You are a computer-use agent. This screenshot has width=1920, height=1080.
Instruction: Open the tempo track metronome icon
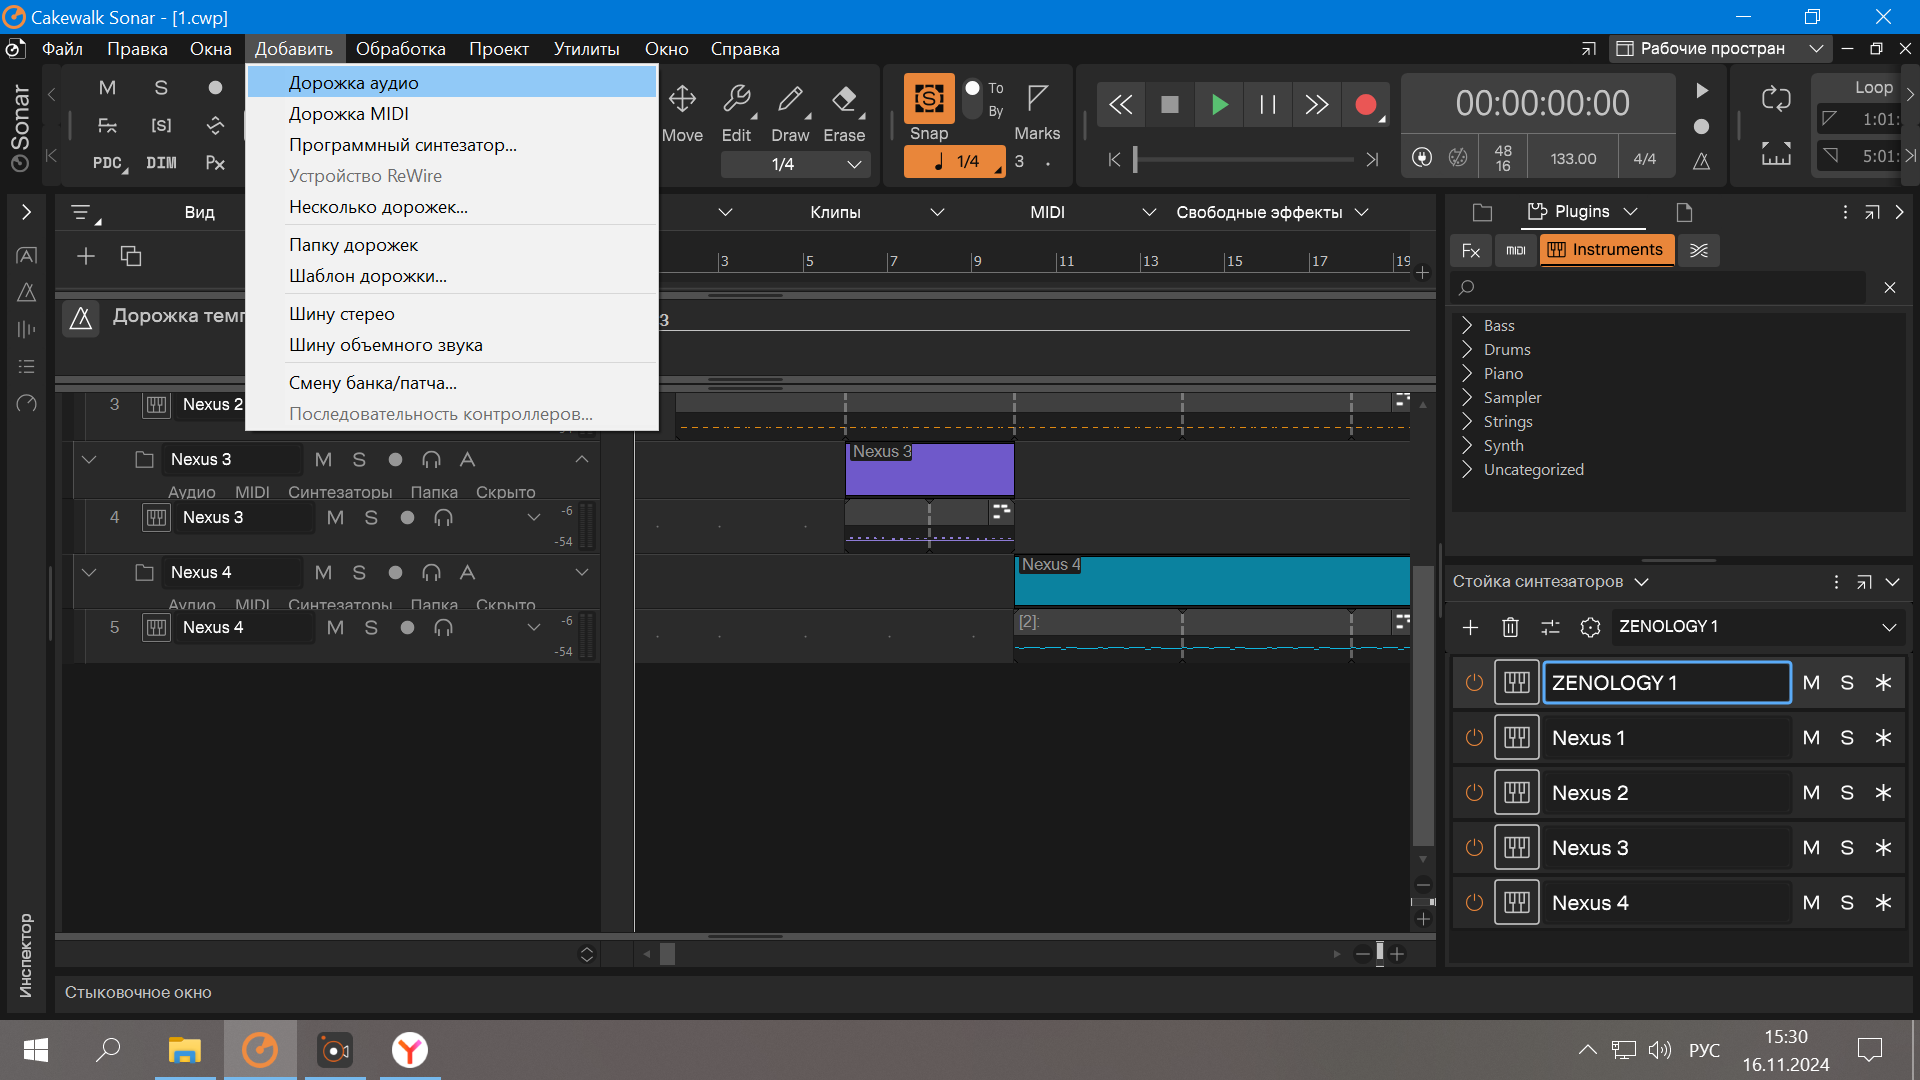tap(81, 319)
